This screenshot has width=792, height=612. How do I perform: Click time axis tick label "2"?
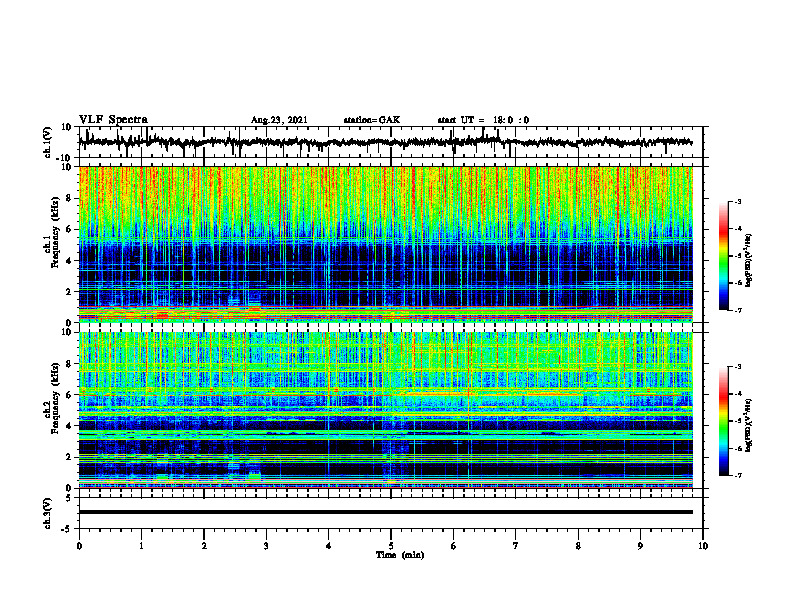[x=204, y=546]
